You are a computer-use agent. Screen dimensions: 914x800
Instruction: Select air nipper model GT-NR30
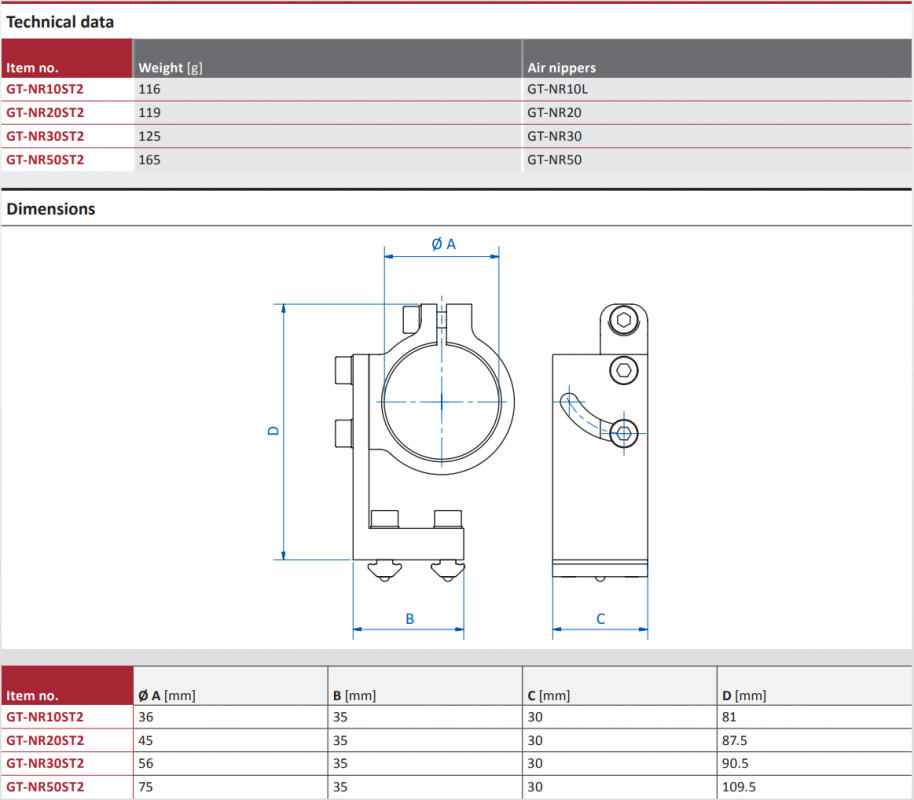(554, 136)
